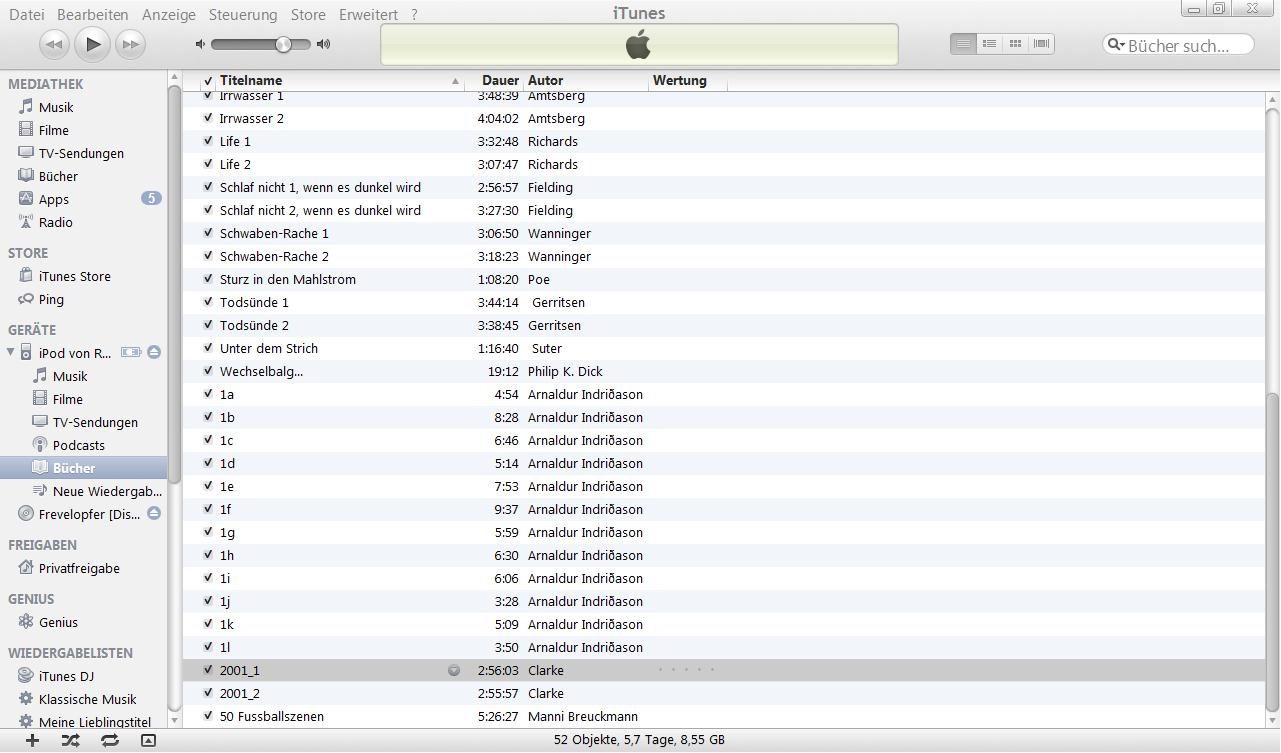Viewport: 1281px width, 753px height.
Task: Mute via the low-volume speaker icon
Action: coord(200,44)
